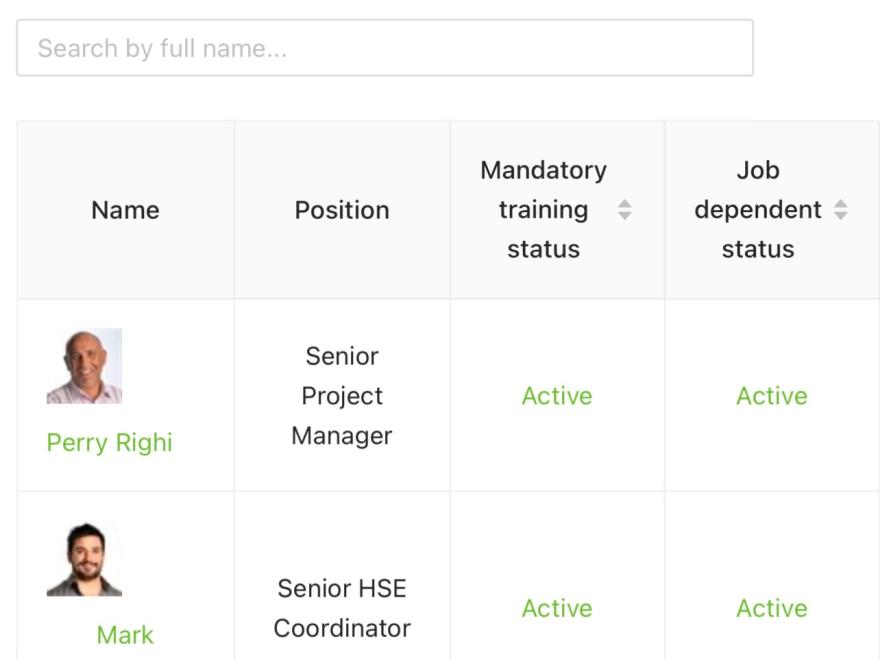
Task: Sort by Job dependent status column
Action: (840, 210)
